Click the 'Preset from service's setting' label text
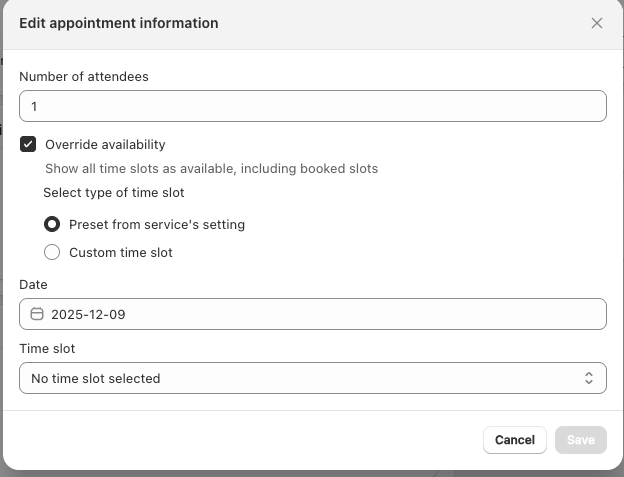This screenshot has width=624, height=477. [x=157, y=225]
